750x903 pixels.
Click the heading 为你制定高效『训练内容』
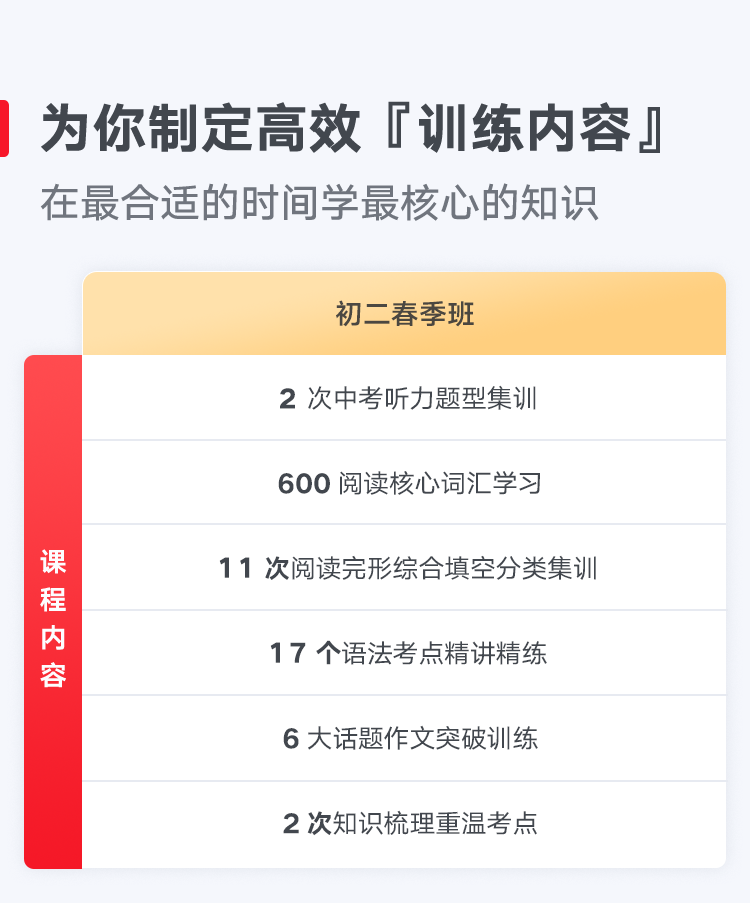(353, 129)
